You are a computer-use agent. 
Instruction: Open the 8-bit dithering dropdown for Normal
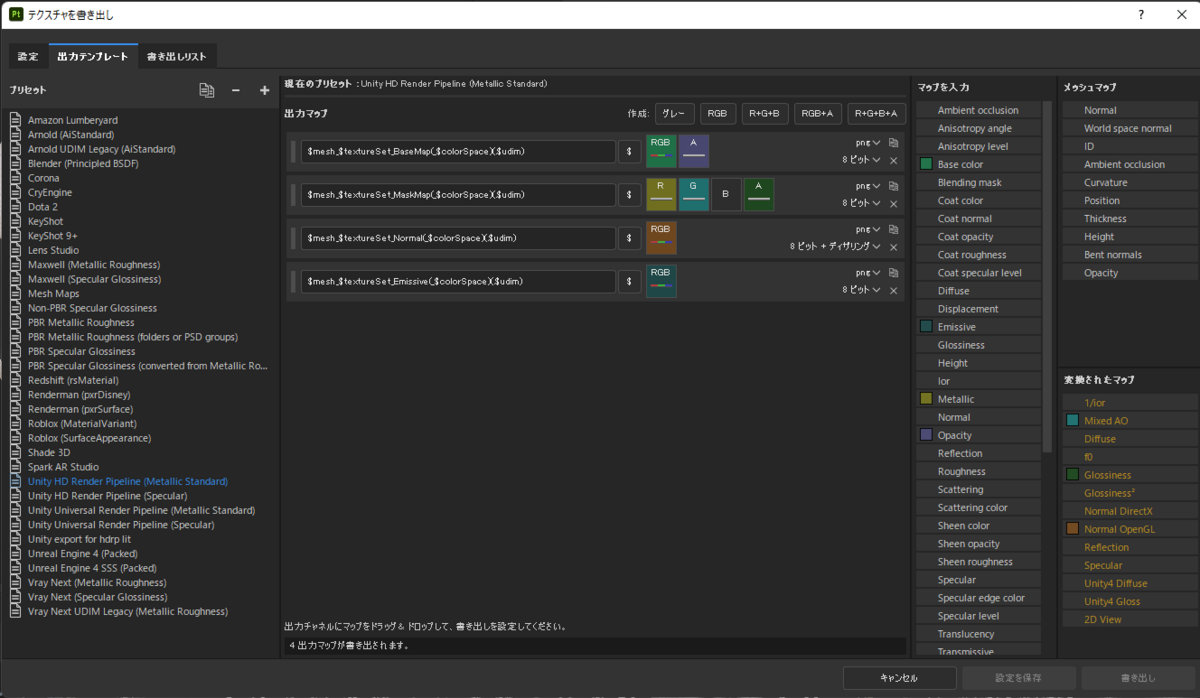(835, 246)
